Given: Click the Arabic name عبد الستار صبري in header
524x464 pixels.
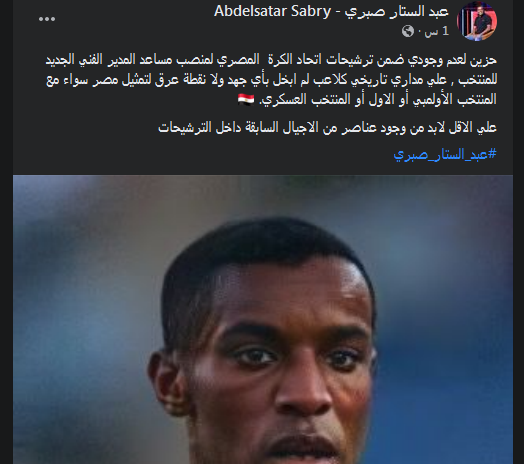Looking at the screenshot, I should pos(397,11).
